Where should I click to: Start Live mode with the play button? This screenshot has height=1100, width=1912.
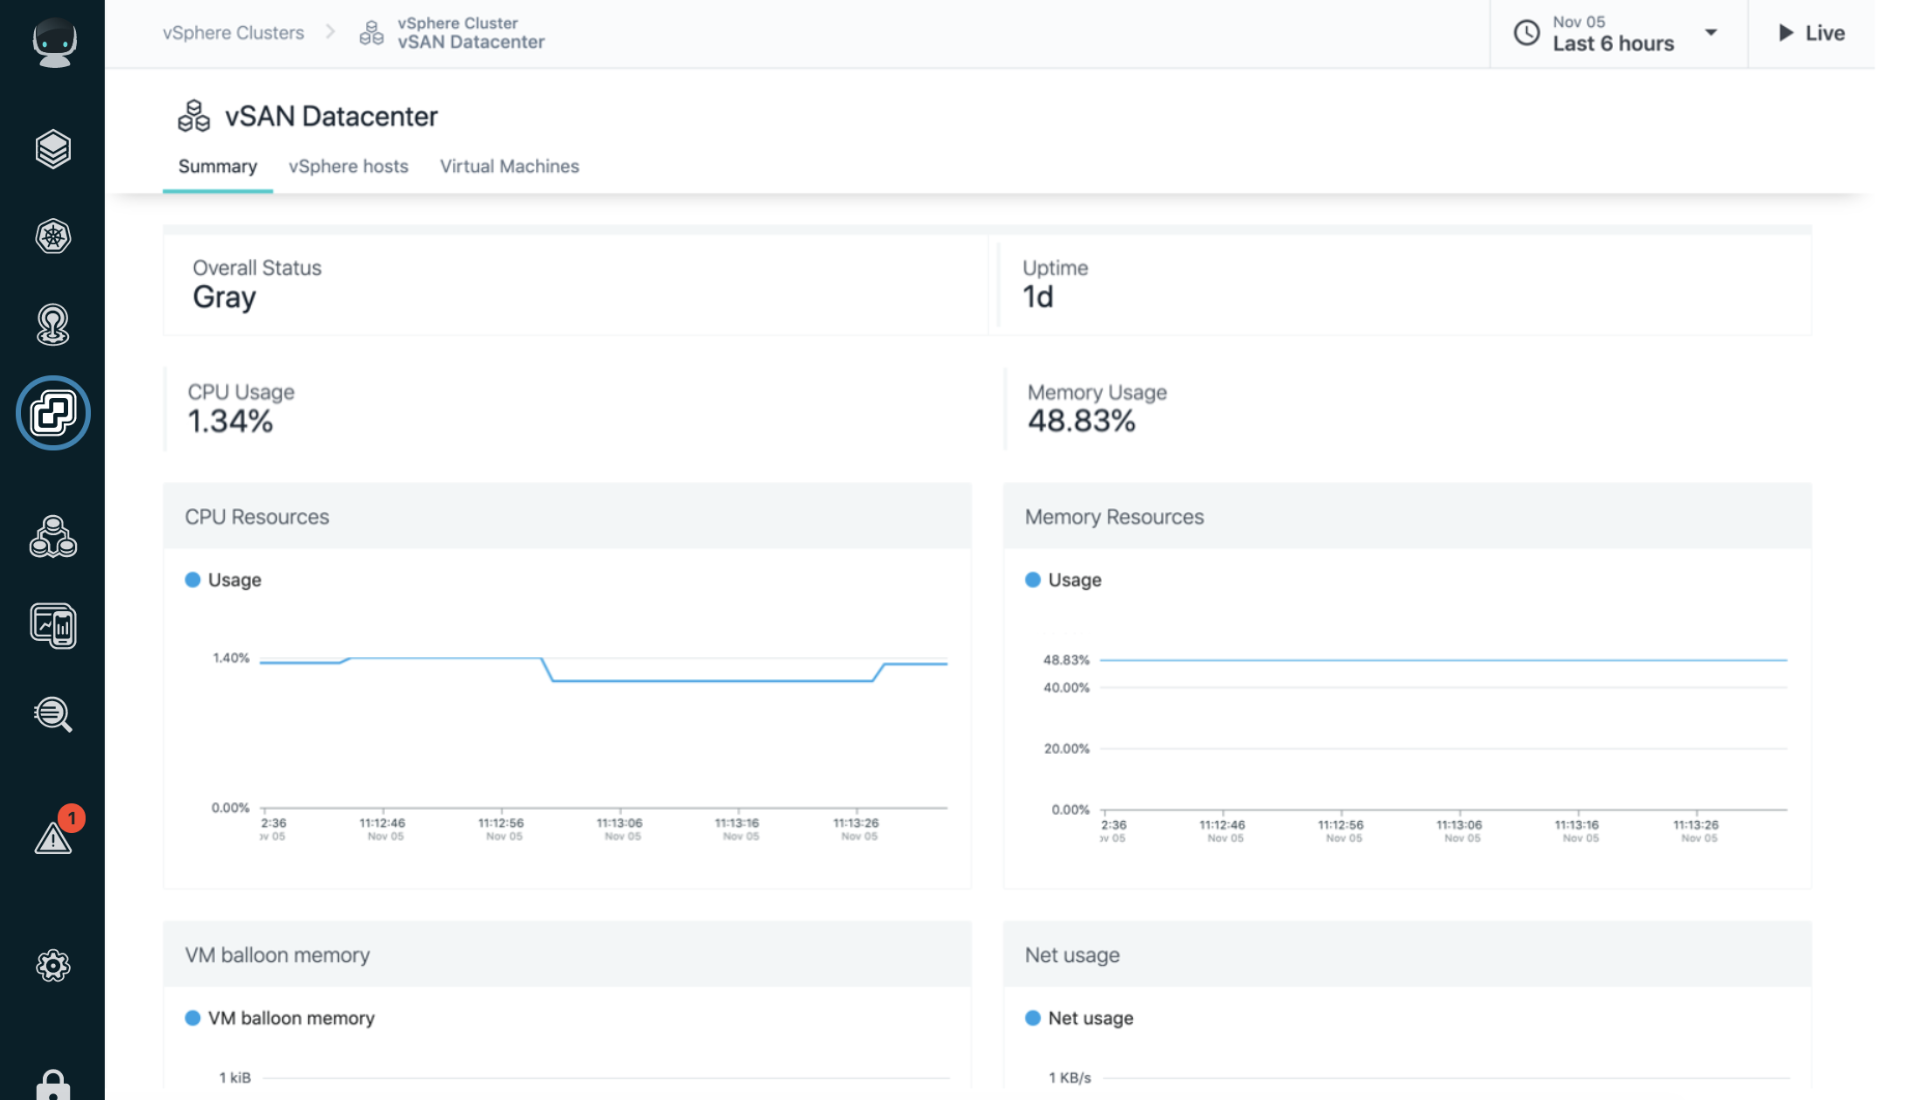1811,33
